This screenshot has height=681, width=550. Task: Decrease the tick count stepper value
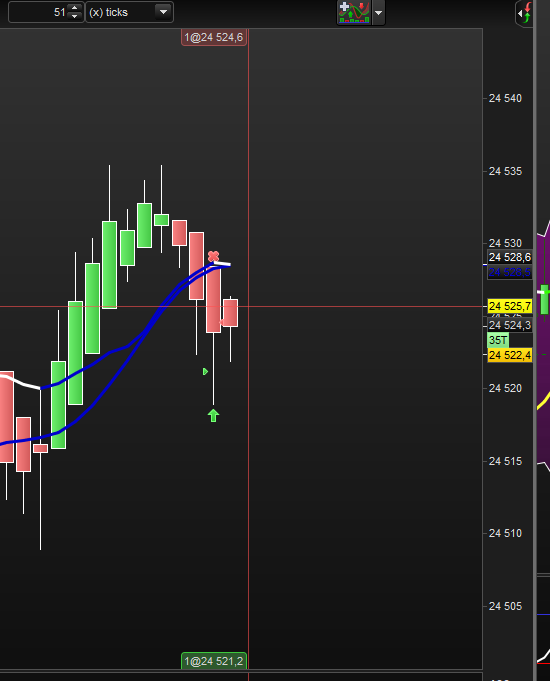(75, 17)
